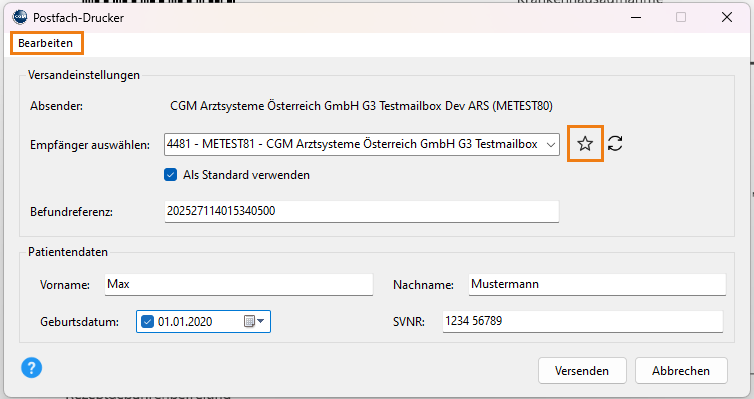This screenshot has width=754, height=399.
Task: Open the blue help question mark
Action: point(32,368)
